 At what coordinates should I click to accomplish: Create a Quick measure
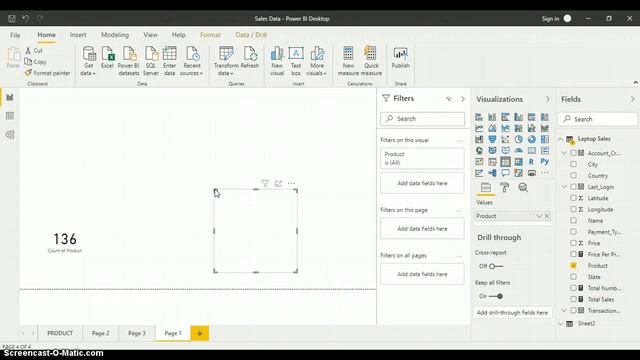pos(371,61)
